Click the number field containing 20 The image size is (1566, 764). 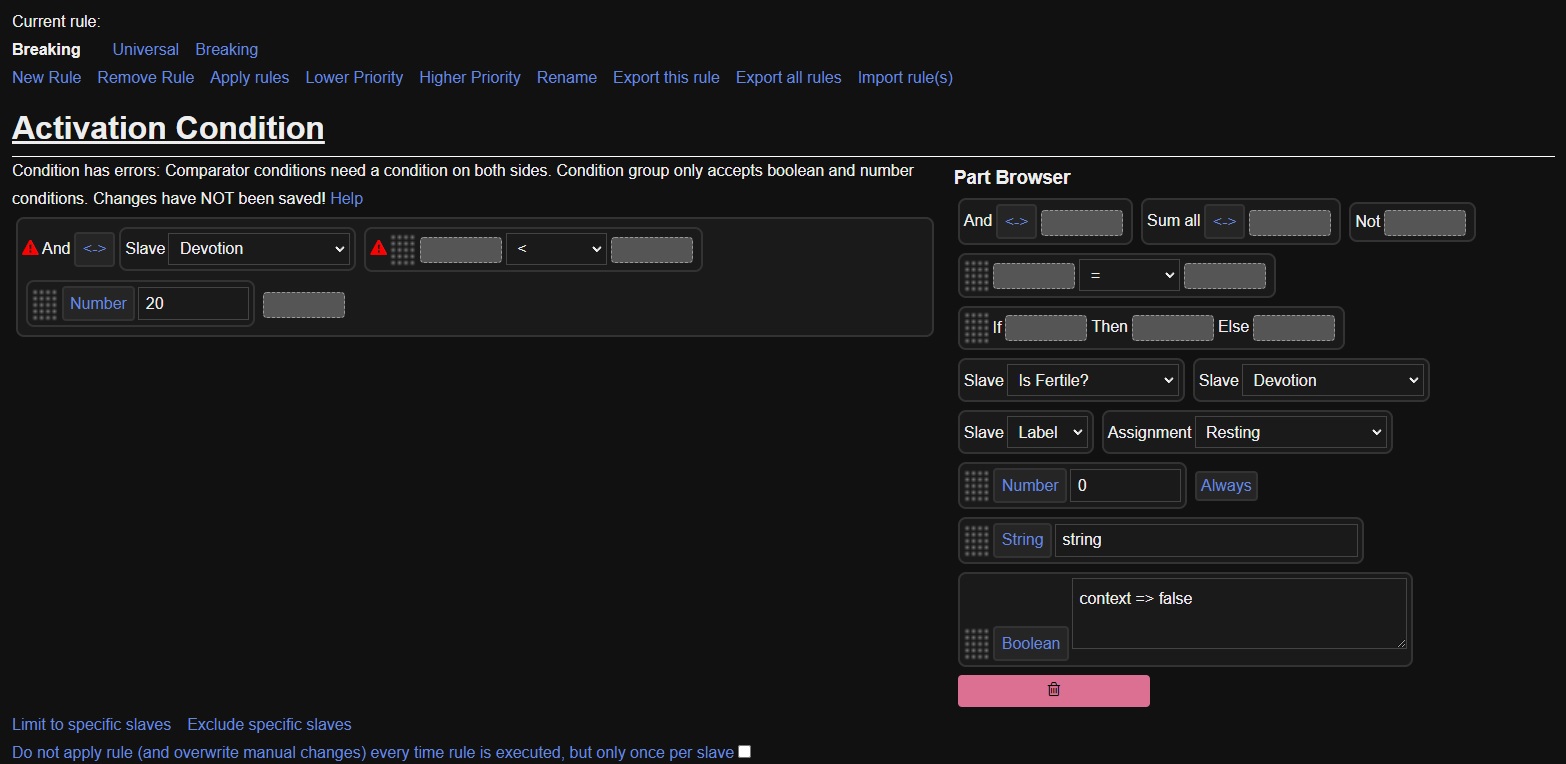193,304
